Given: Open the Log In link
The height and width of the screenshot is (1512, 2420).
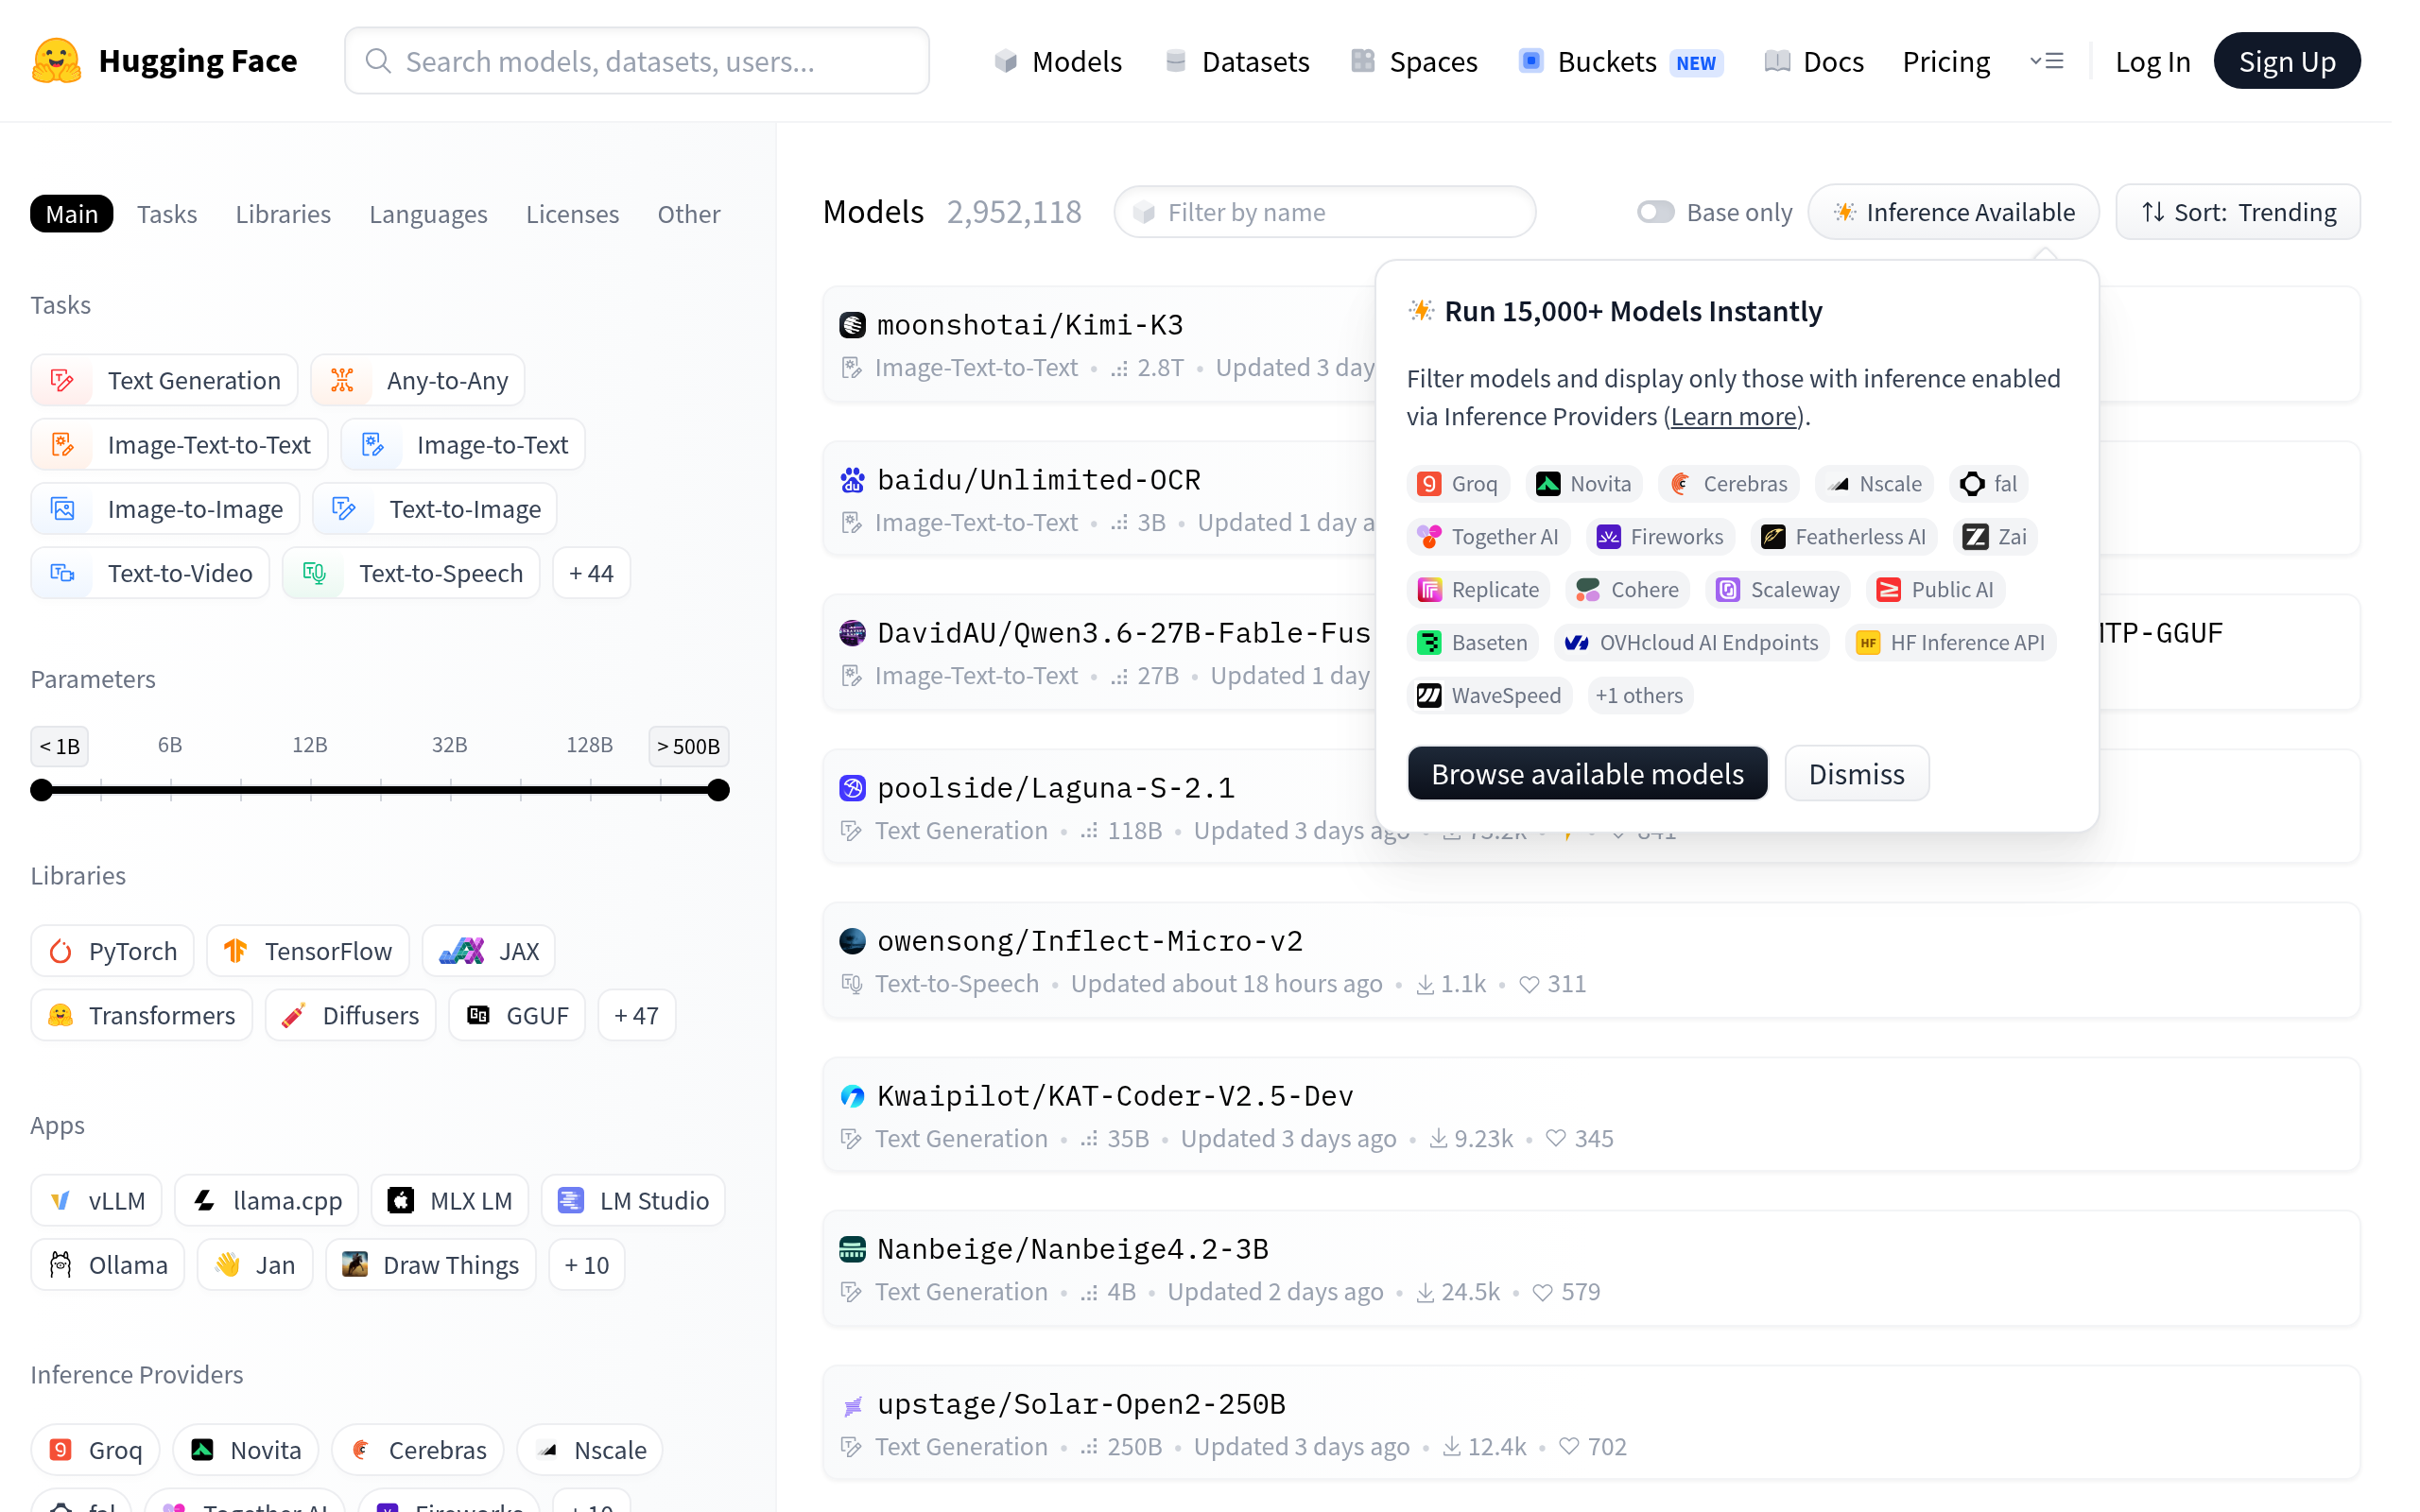Looking at the screenshot, I should (x=2152, y=61).
